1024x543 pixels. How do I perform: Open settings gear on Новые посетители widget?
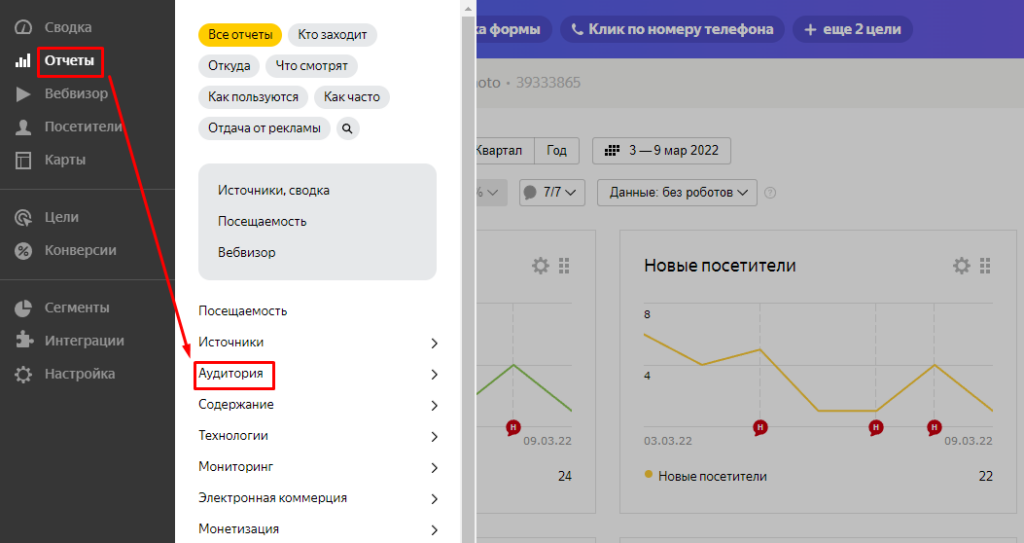(961, 265)
